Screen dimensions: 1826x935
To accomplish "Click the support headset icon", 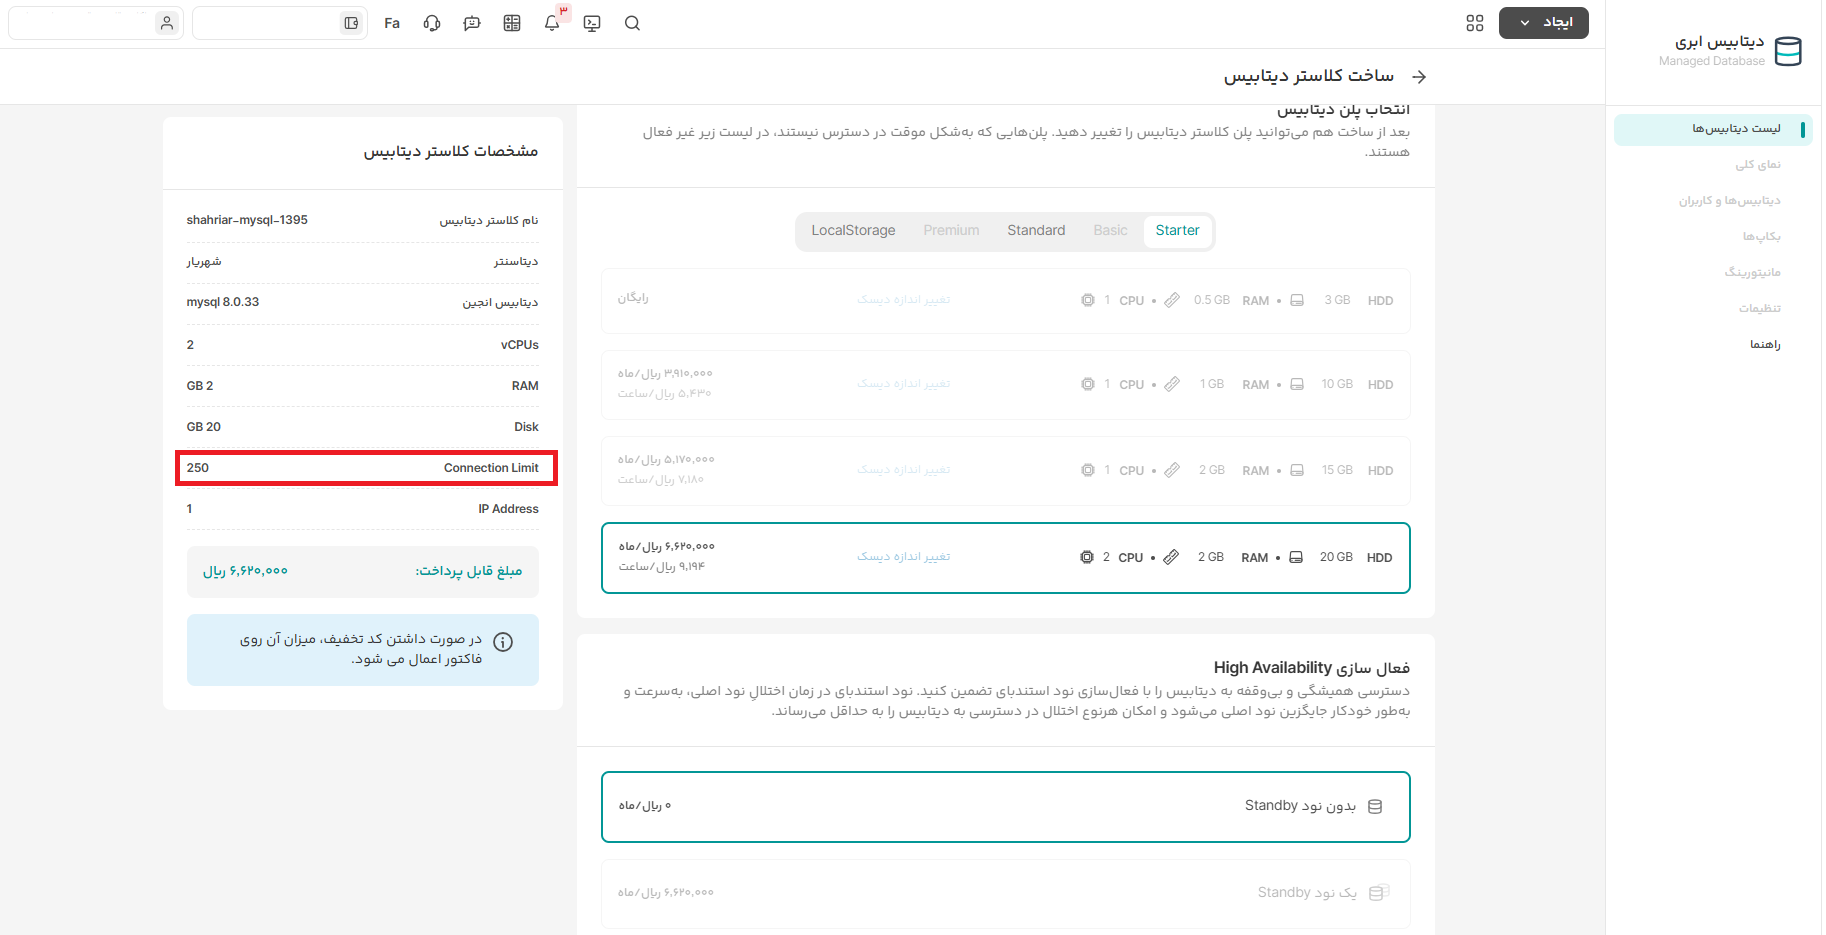I will [432, 23].
